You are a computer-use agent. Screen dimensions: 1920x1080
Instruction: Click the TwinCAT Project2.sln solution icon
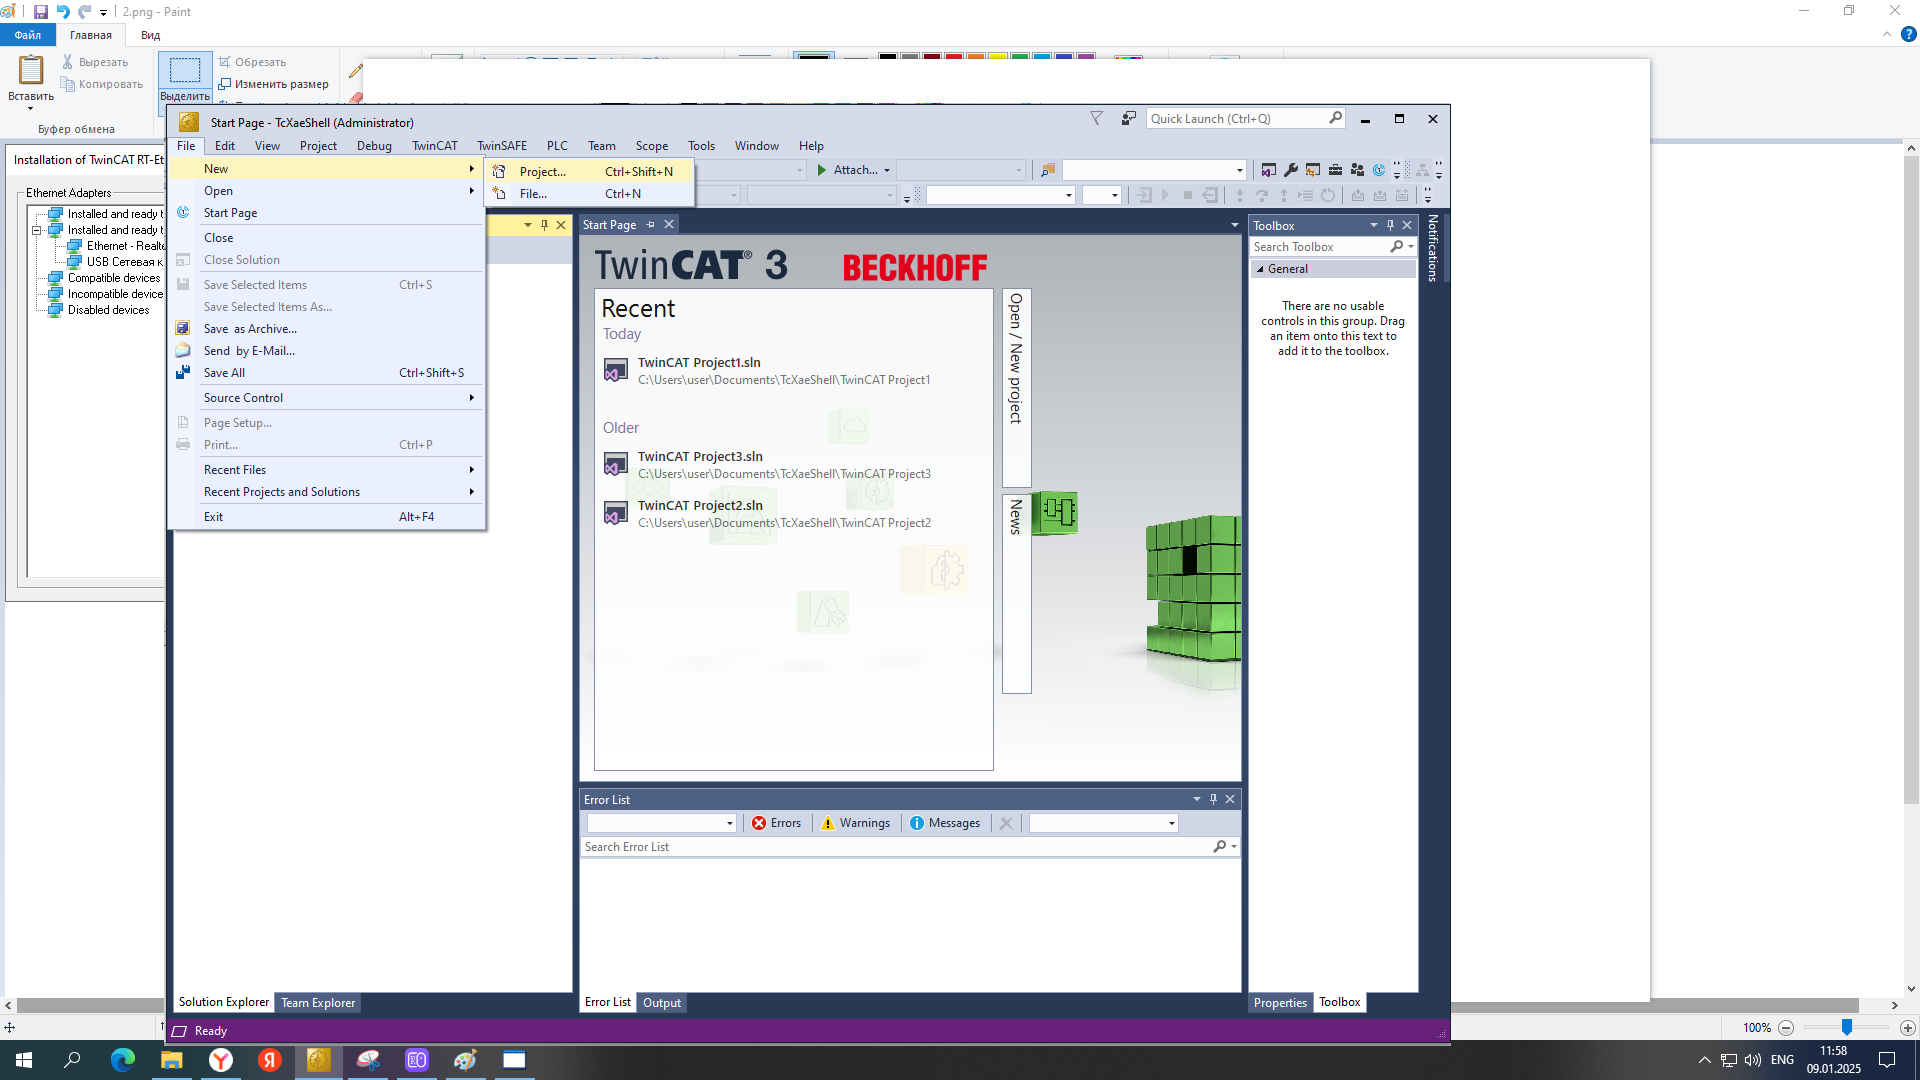click(616, 514)
